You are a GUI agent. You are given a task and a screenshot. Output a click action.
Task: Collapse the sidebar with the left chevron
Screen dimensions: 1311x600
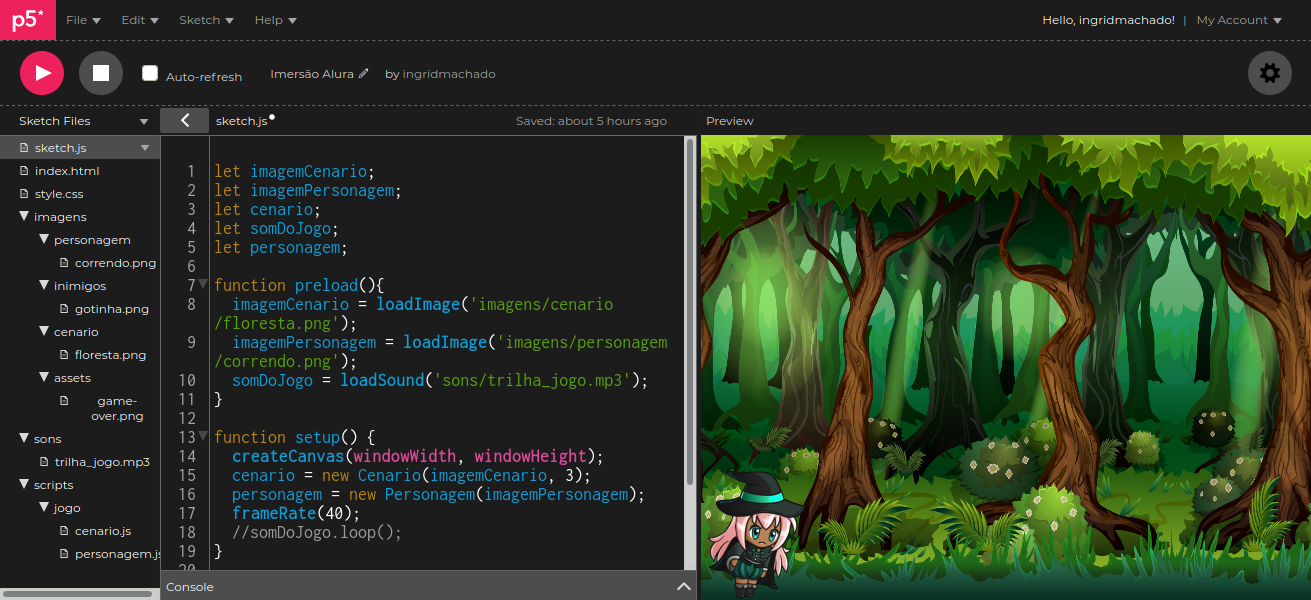tap(184, 121)
